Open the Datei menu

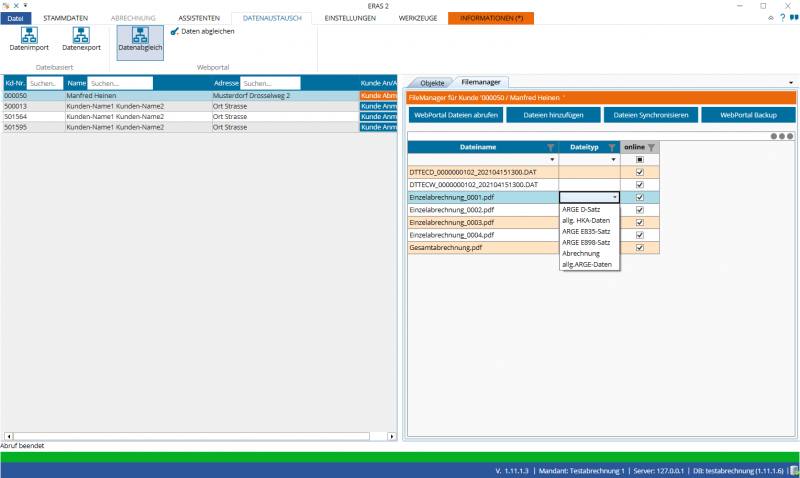point(15,18)
